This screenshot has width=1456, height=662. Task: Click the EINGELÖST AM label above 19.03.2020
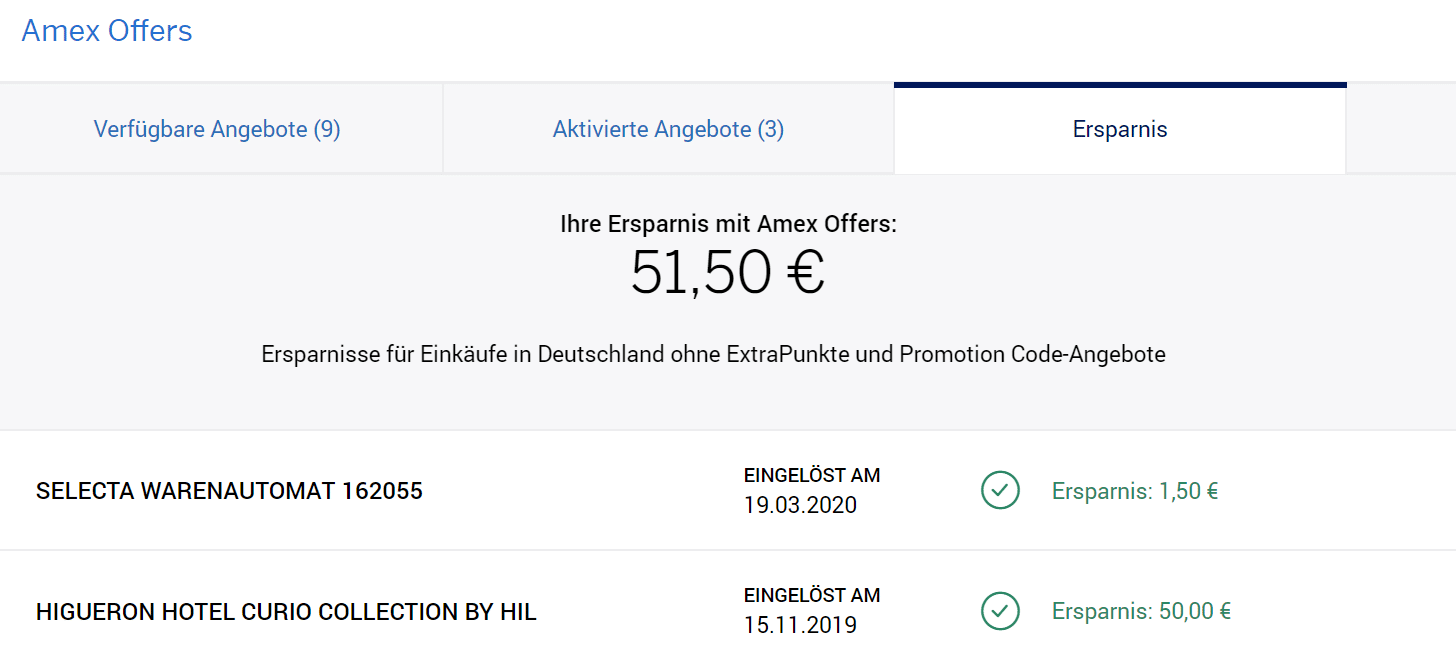812,475
